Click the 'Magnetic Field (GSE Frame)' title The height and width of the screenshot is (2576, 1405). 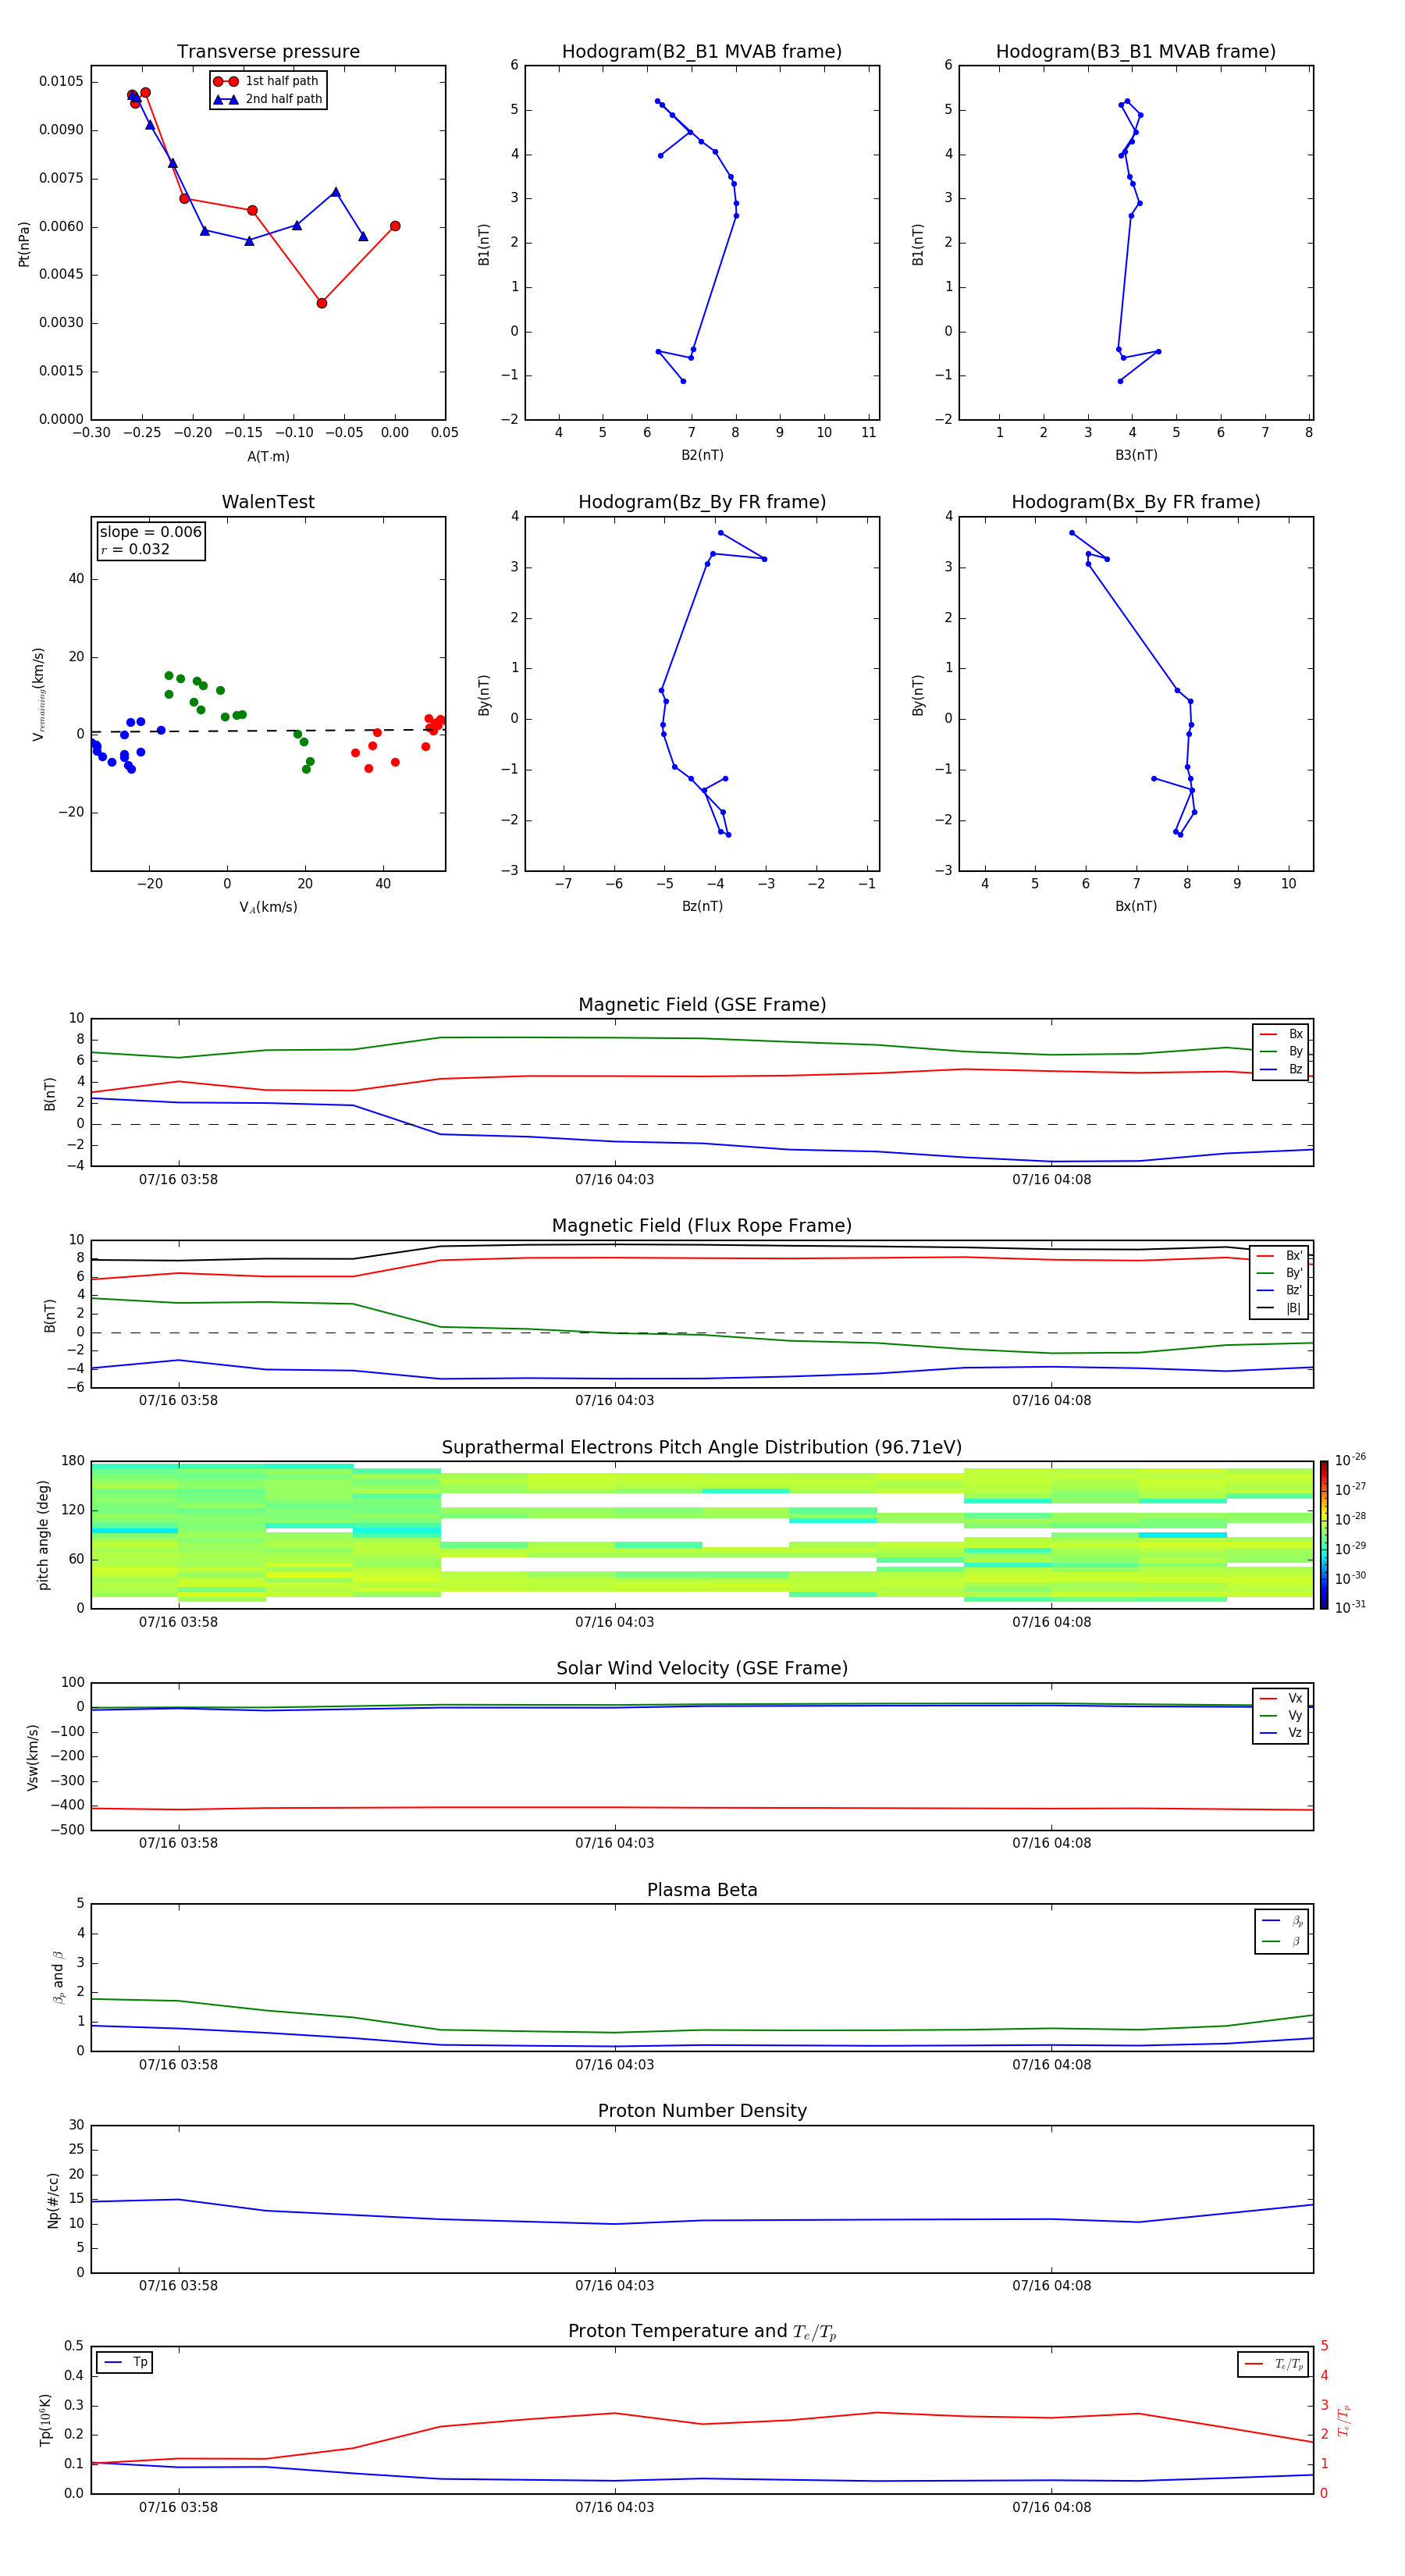[x=702, y=1004]
